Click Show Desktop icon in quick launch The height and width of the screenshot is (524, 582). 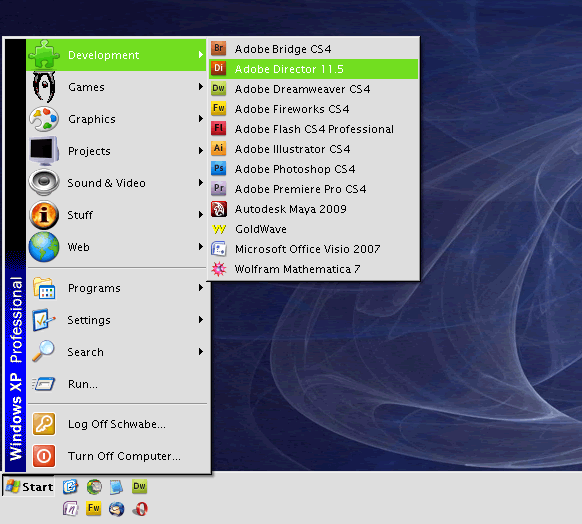tap(70, 487)
